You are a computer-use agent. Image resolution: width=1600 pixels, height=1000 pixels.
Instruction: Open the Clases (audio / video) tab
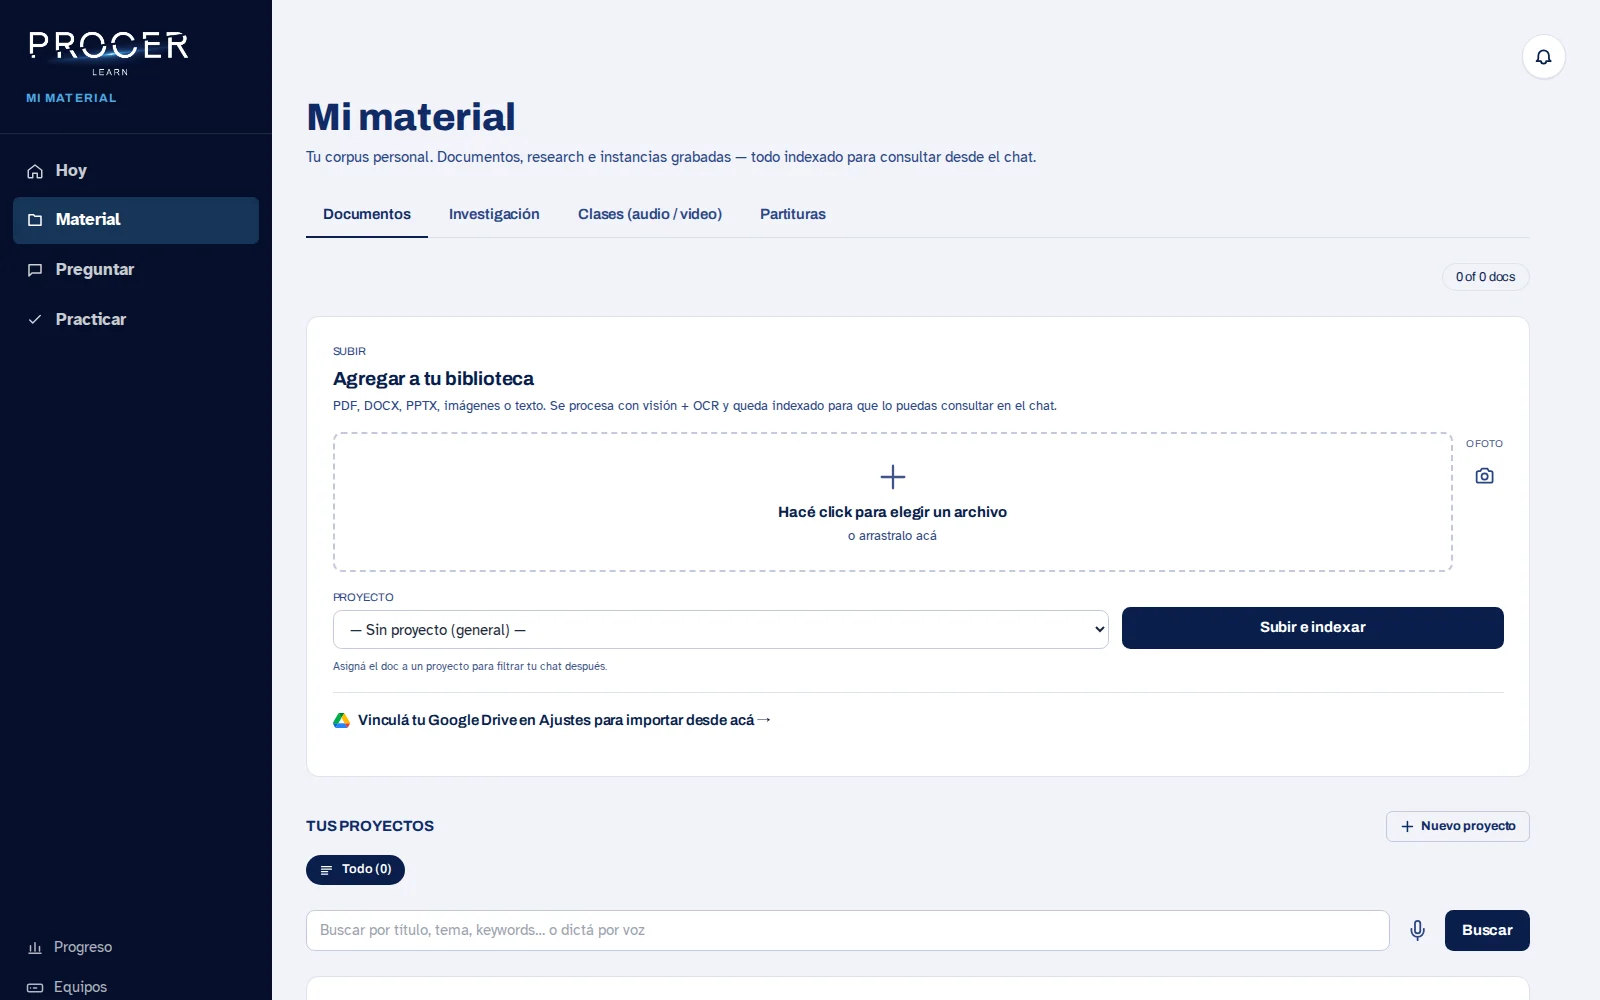click(650, 214)
